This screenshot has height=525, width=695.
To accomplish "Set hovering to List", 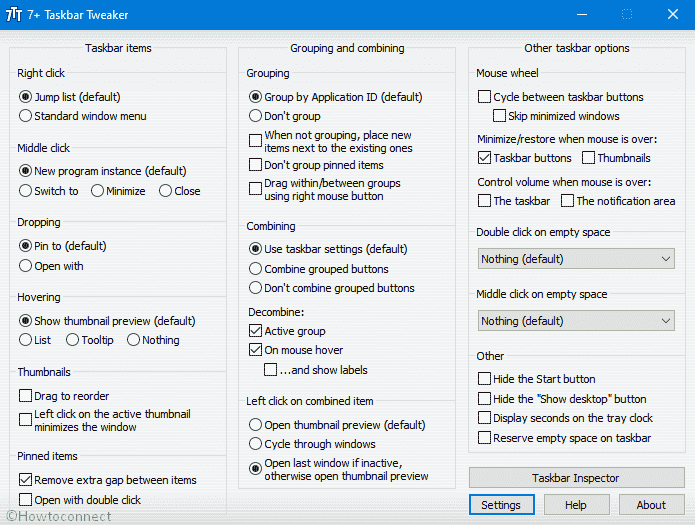I will click(26, 340).
